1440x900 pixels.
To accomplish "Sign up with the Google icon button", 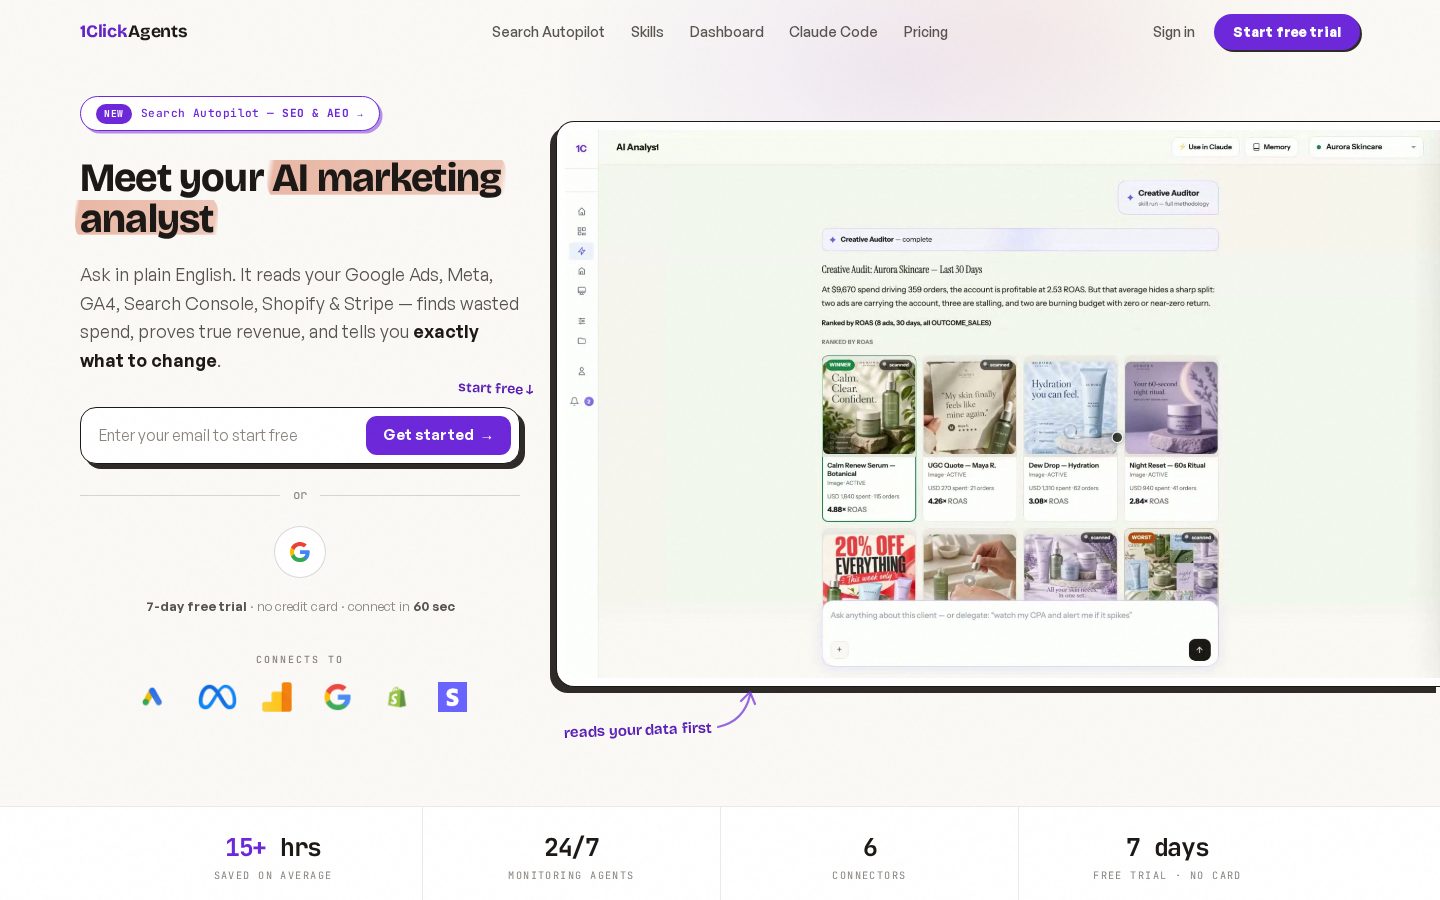I will (300, 552).
